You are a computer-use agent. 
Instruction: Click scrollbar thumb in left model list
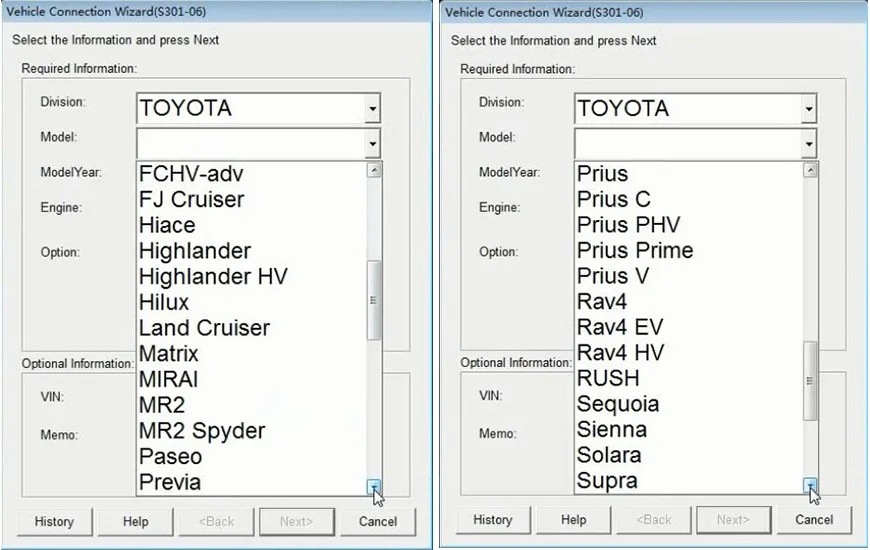tap(374, 300)
